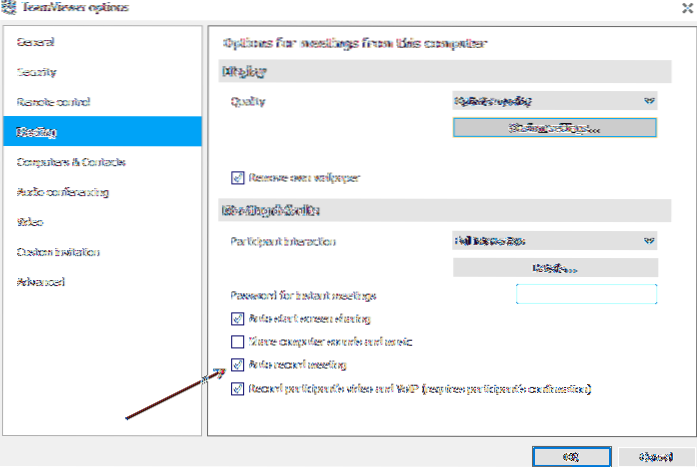Select the Meeting category
This screenshot has height=467, width=697.
pyautogui.click(x=102, y=132)
